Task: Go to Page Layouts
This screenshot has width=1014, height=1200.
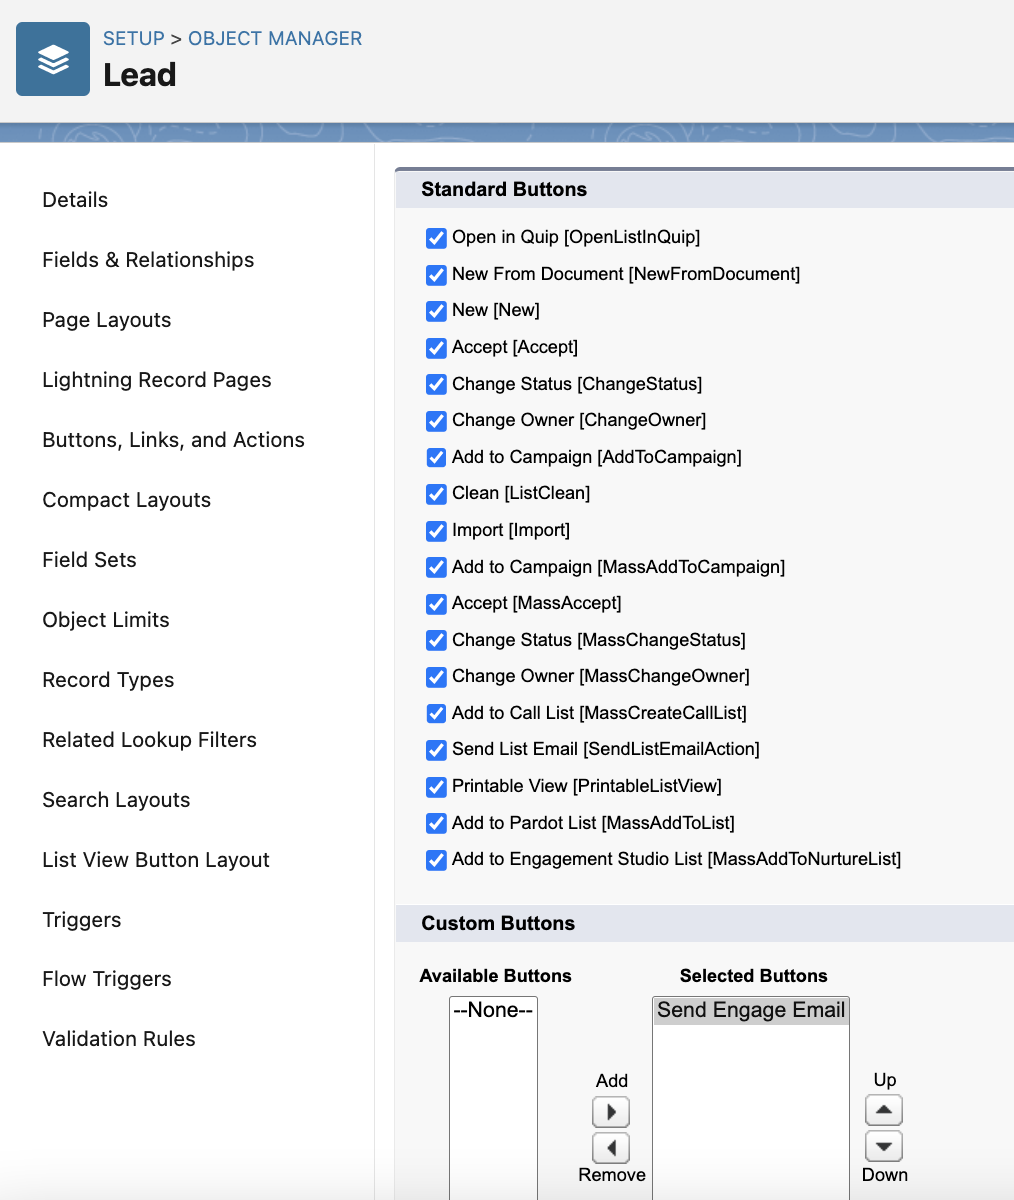Action: coord(107,320)
